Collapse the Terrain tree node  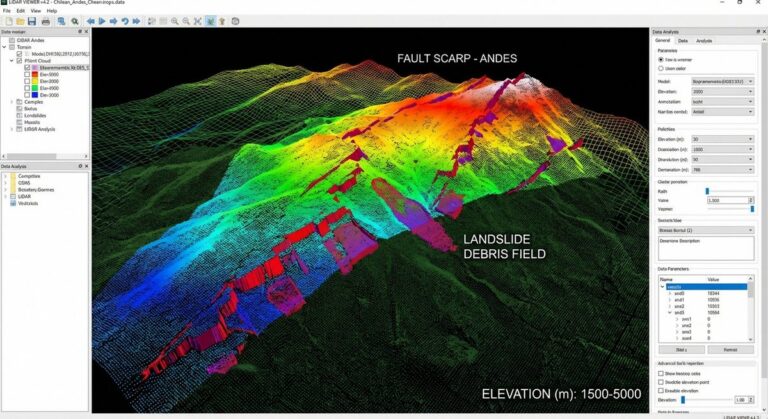pos(4,47)
